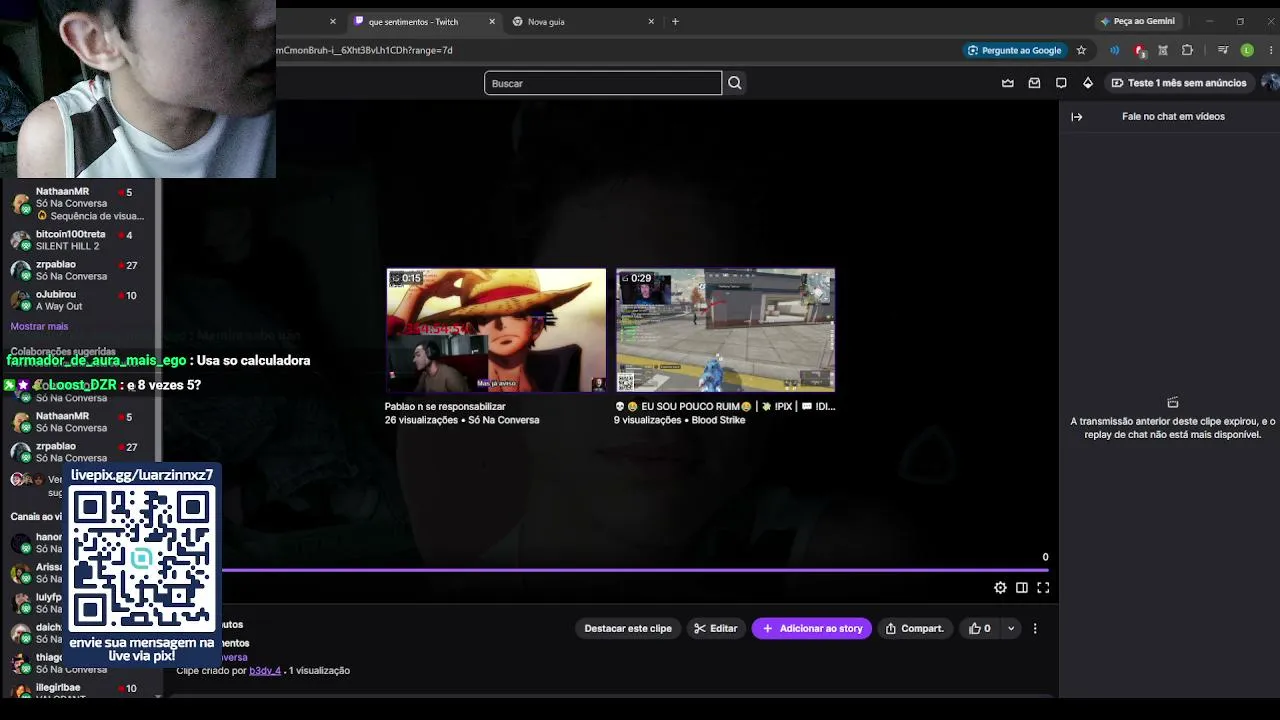Open the notifications inbox icon
This screenshot has height=720, width=1280.
(x=1035, y=83)
